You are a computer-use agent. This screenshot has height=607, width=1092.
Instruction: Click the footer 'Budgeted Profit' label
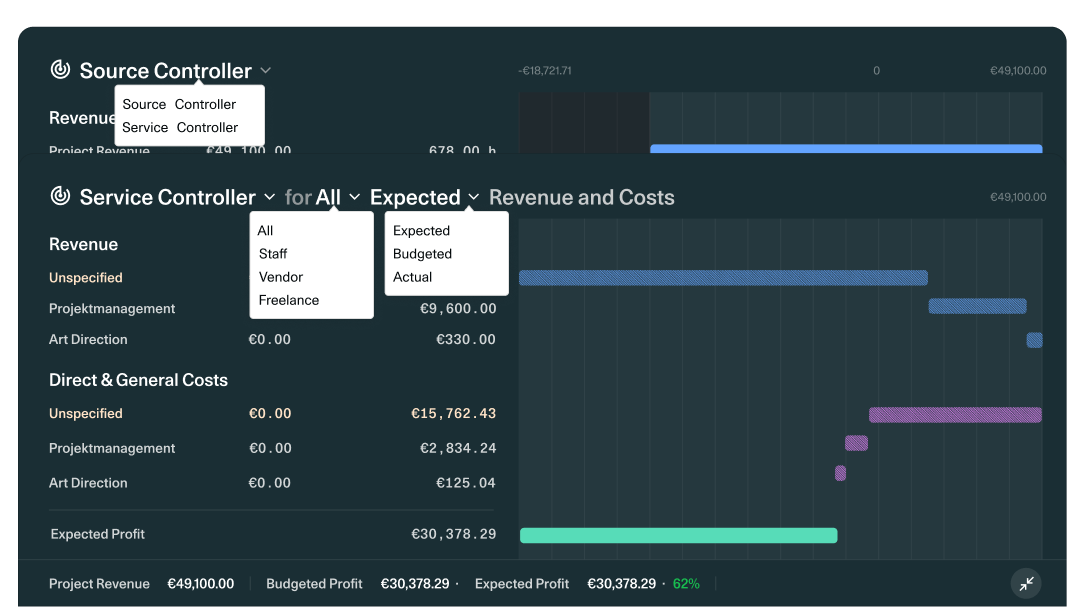(314, 584)
